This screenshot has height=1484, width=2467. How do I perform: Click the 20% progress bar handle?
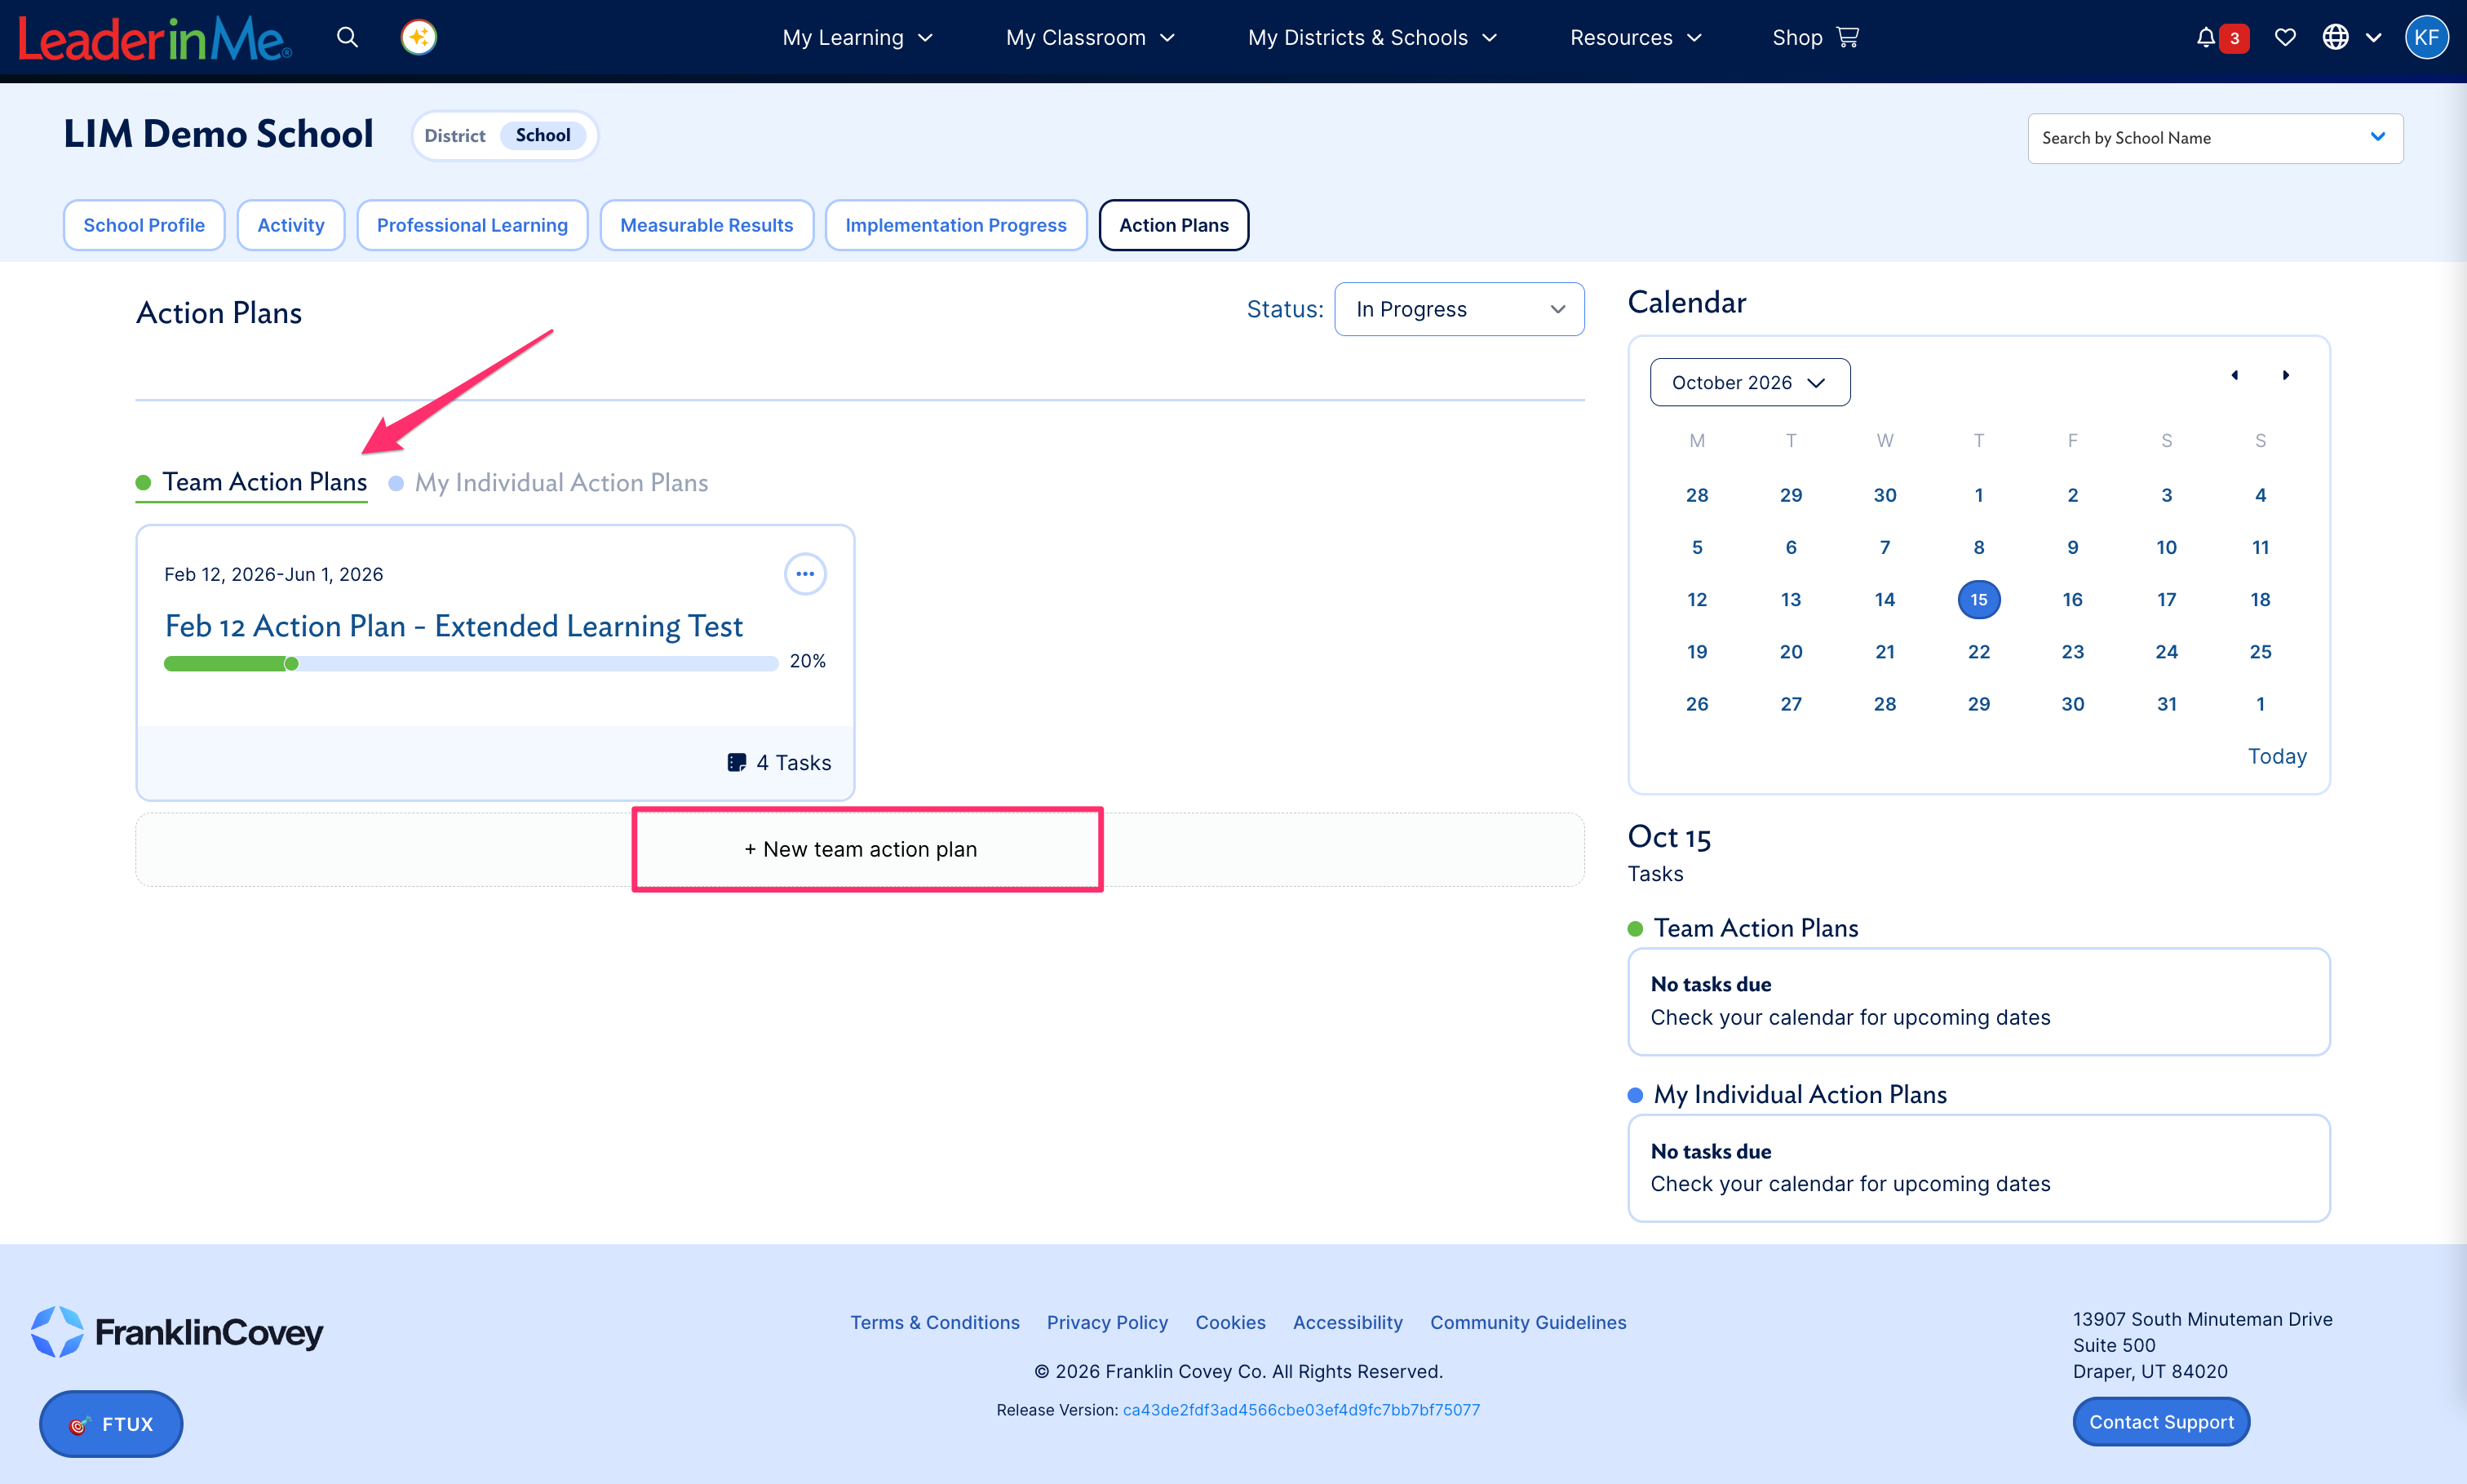[x=291, y=663]
